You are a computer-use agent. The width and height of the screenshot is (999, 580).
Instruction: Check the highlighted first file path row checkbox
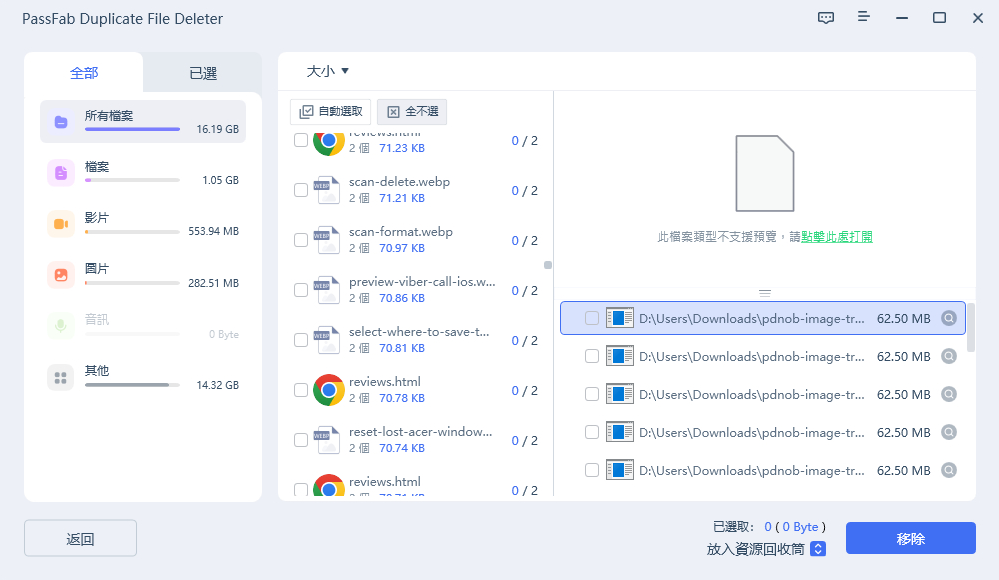point(592,319)
